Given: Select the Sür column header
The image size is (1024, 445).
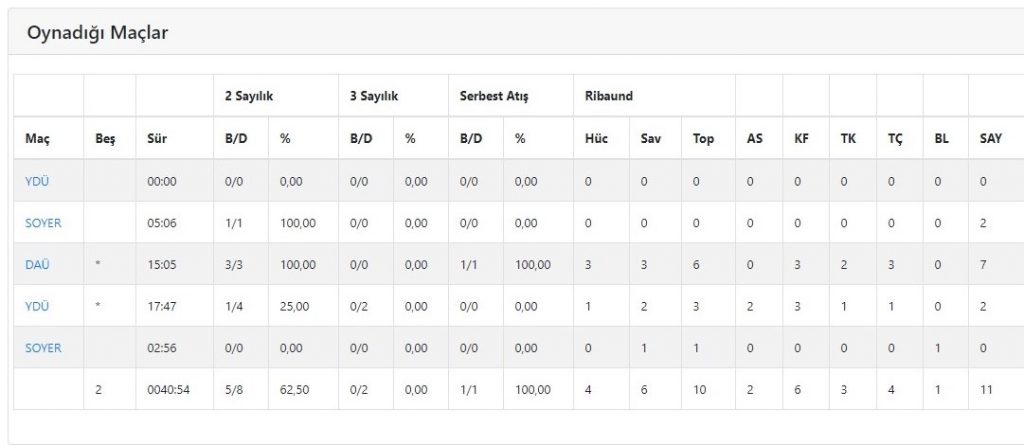Looking at the screenshot, I should (x=157, y=139).
